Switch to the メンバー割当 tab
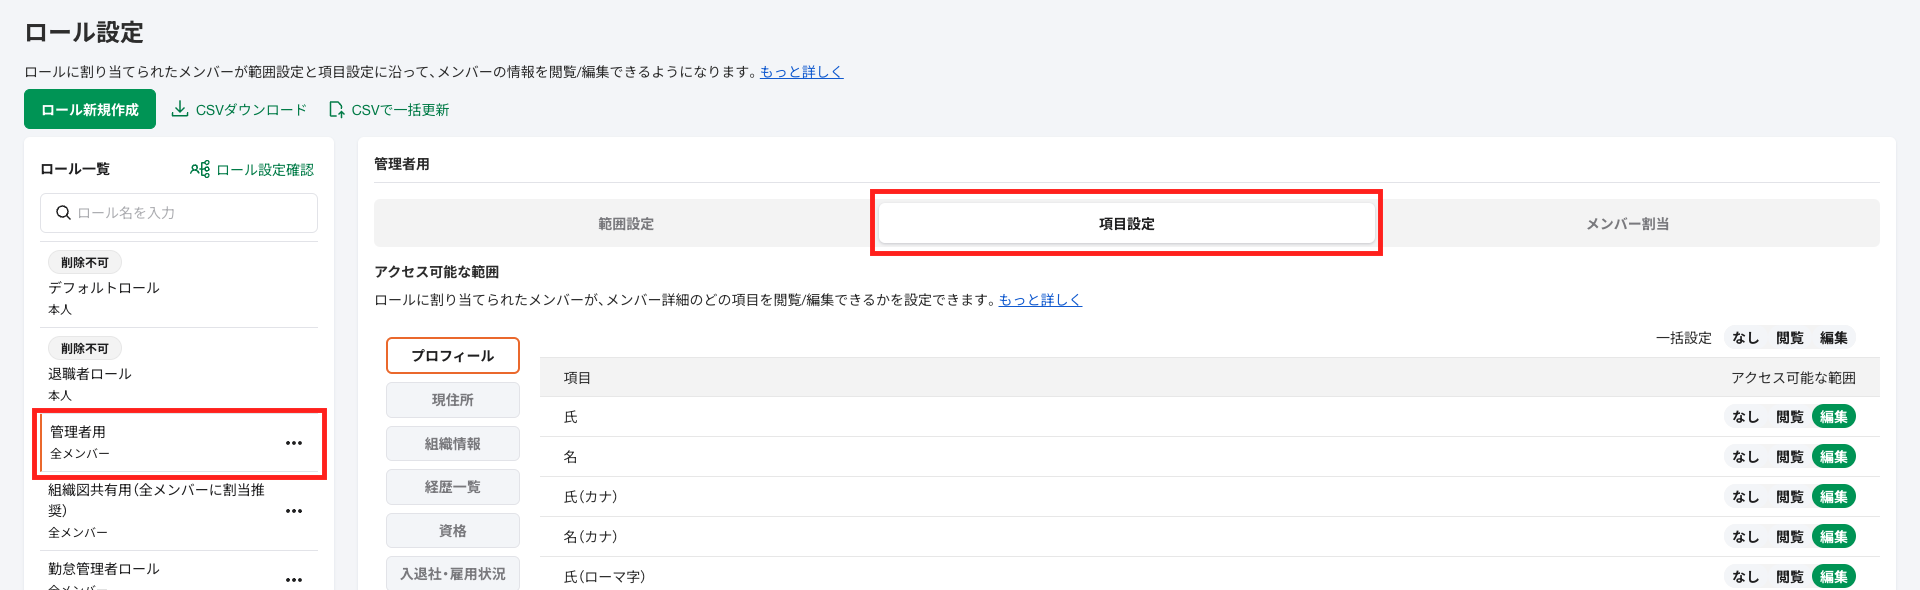The height and width of the screenshot is (590, 1920). click(x=1628, y=224)
